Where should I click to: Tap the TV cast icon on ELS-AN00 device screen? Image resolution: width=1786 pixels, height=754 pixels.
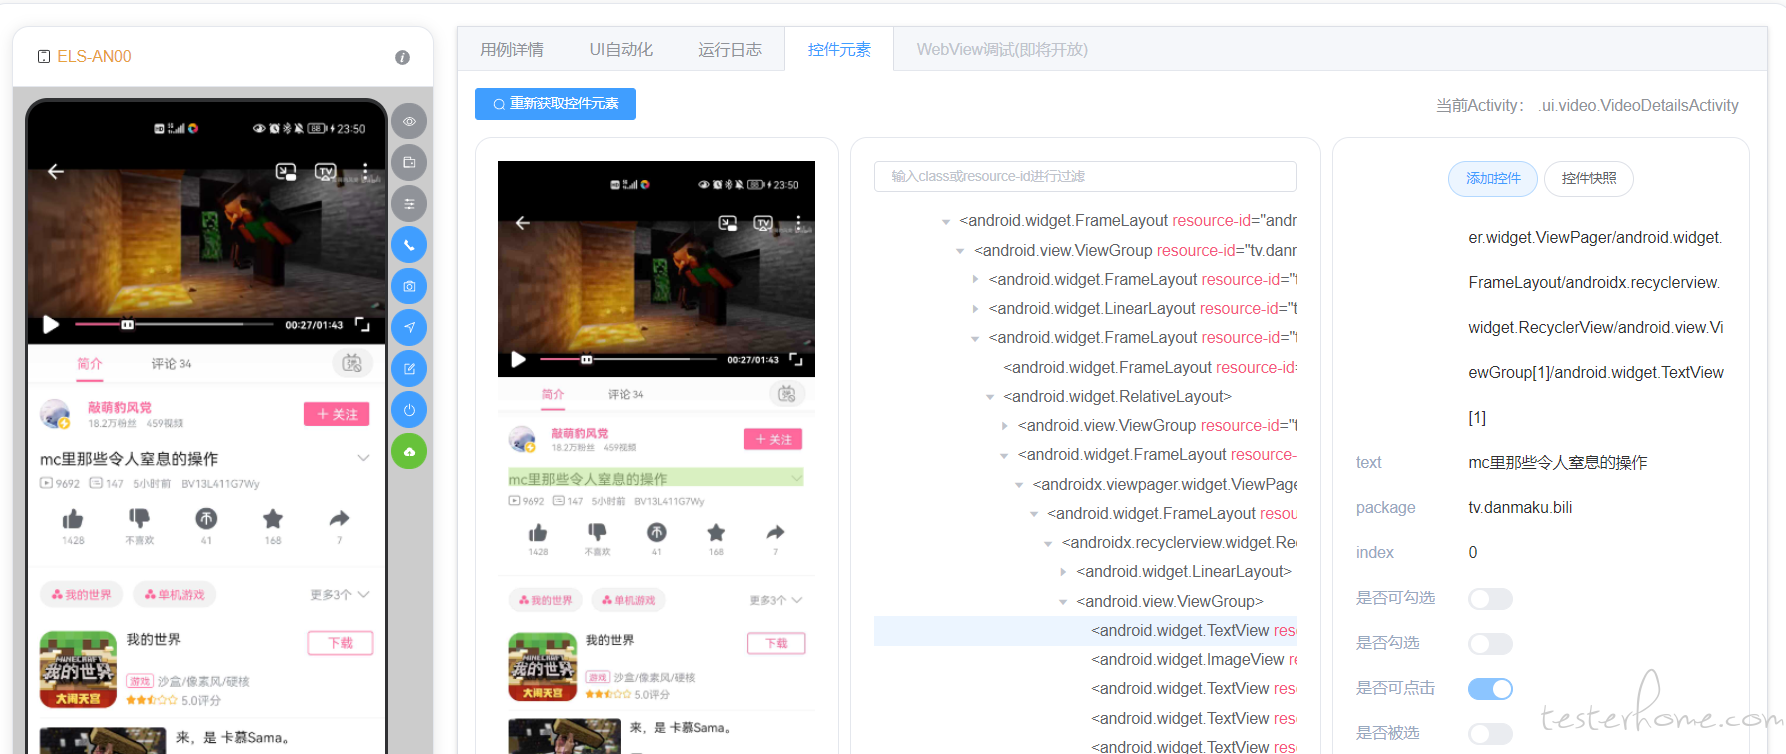pos(325,172)
